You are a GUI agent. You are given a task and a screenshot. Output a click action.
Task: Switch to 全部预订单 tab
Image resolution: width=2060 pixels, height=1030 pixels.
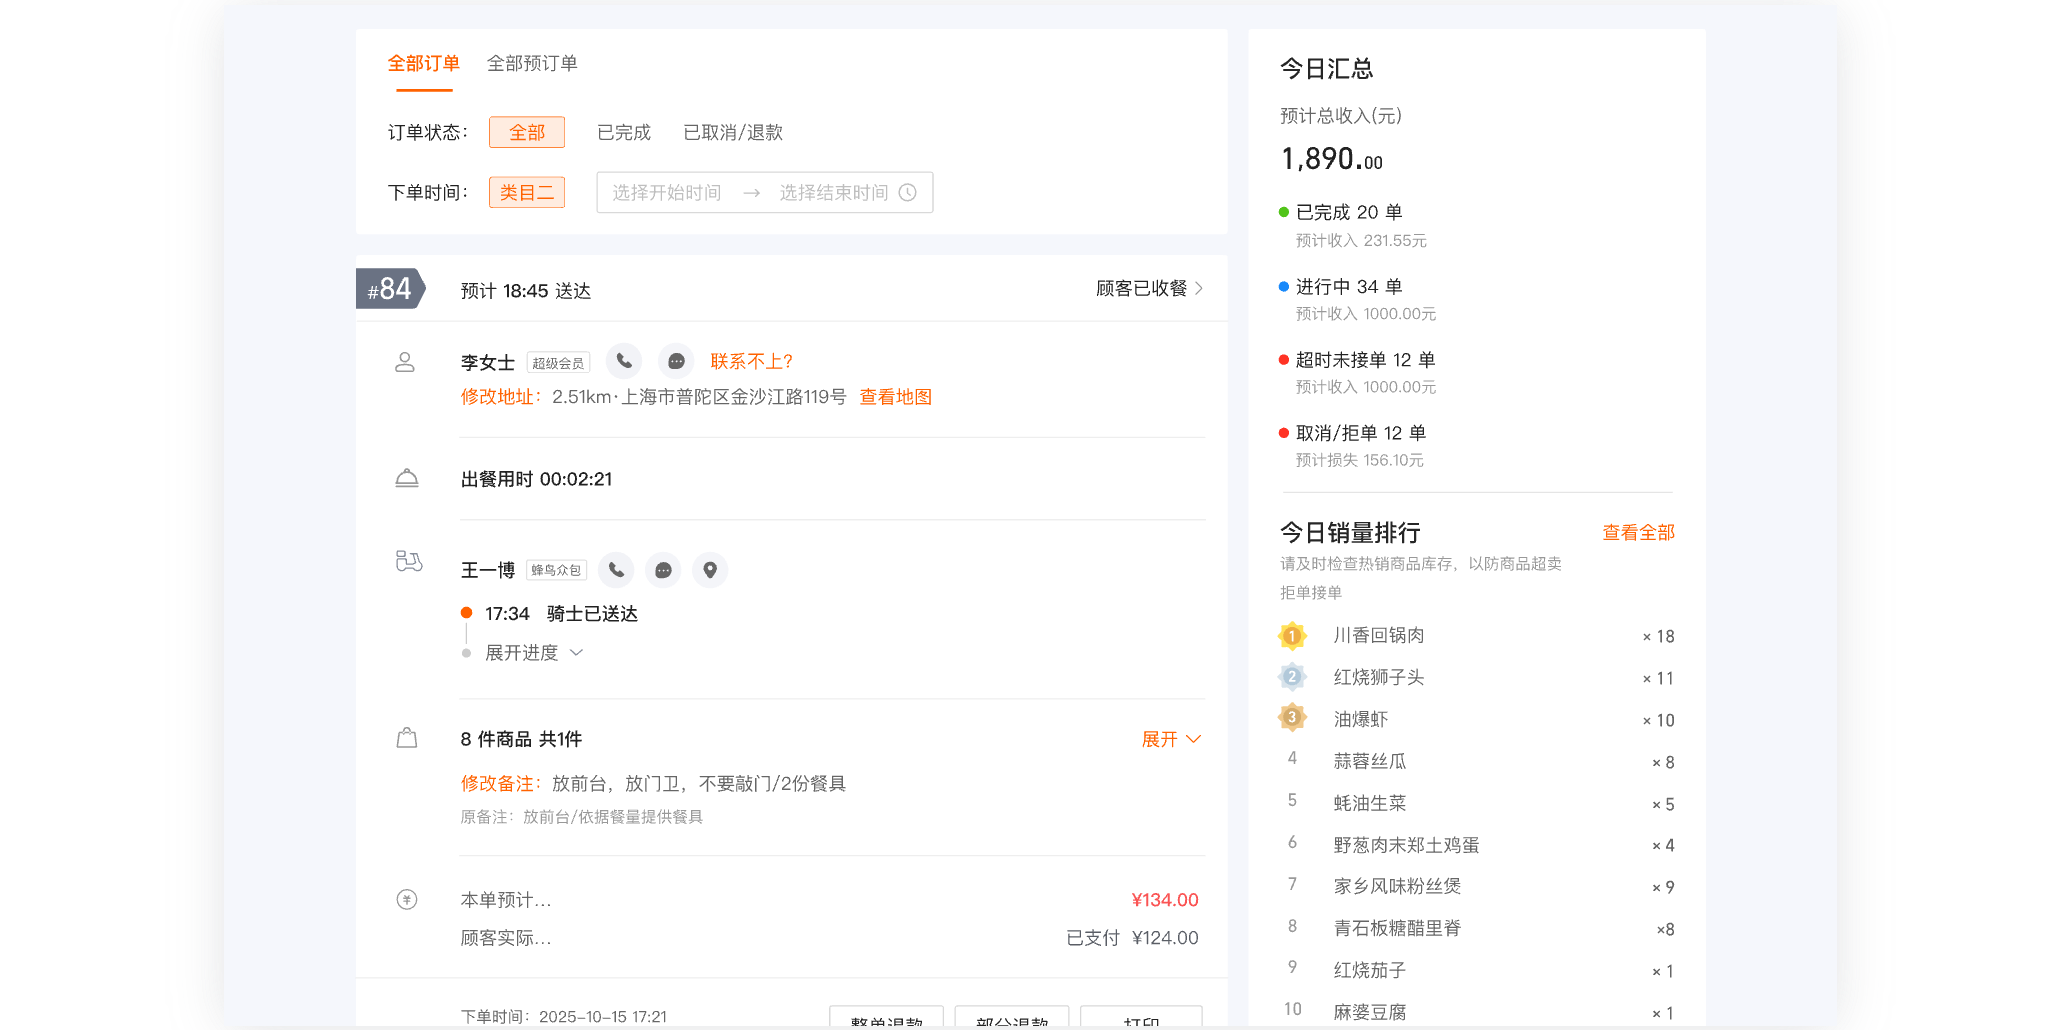click(x=532, y=63)
